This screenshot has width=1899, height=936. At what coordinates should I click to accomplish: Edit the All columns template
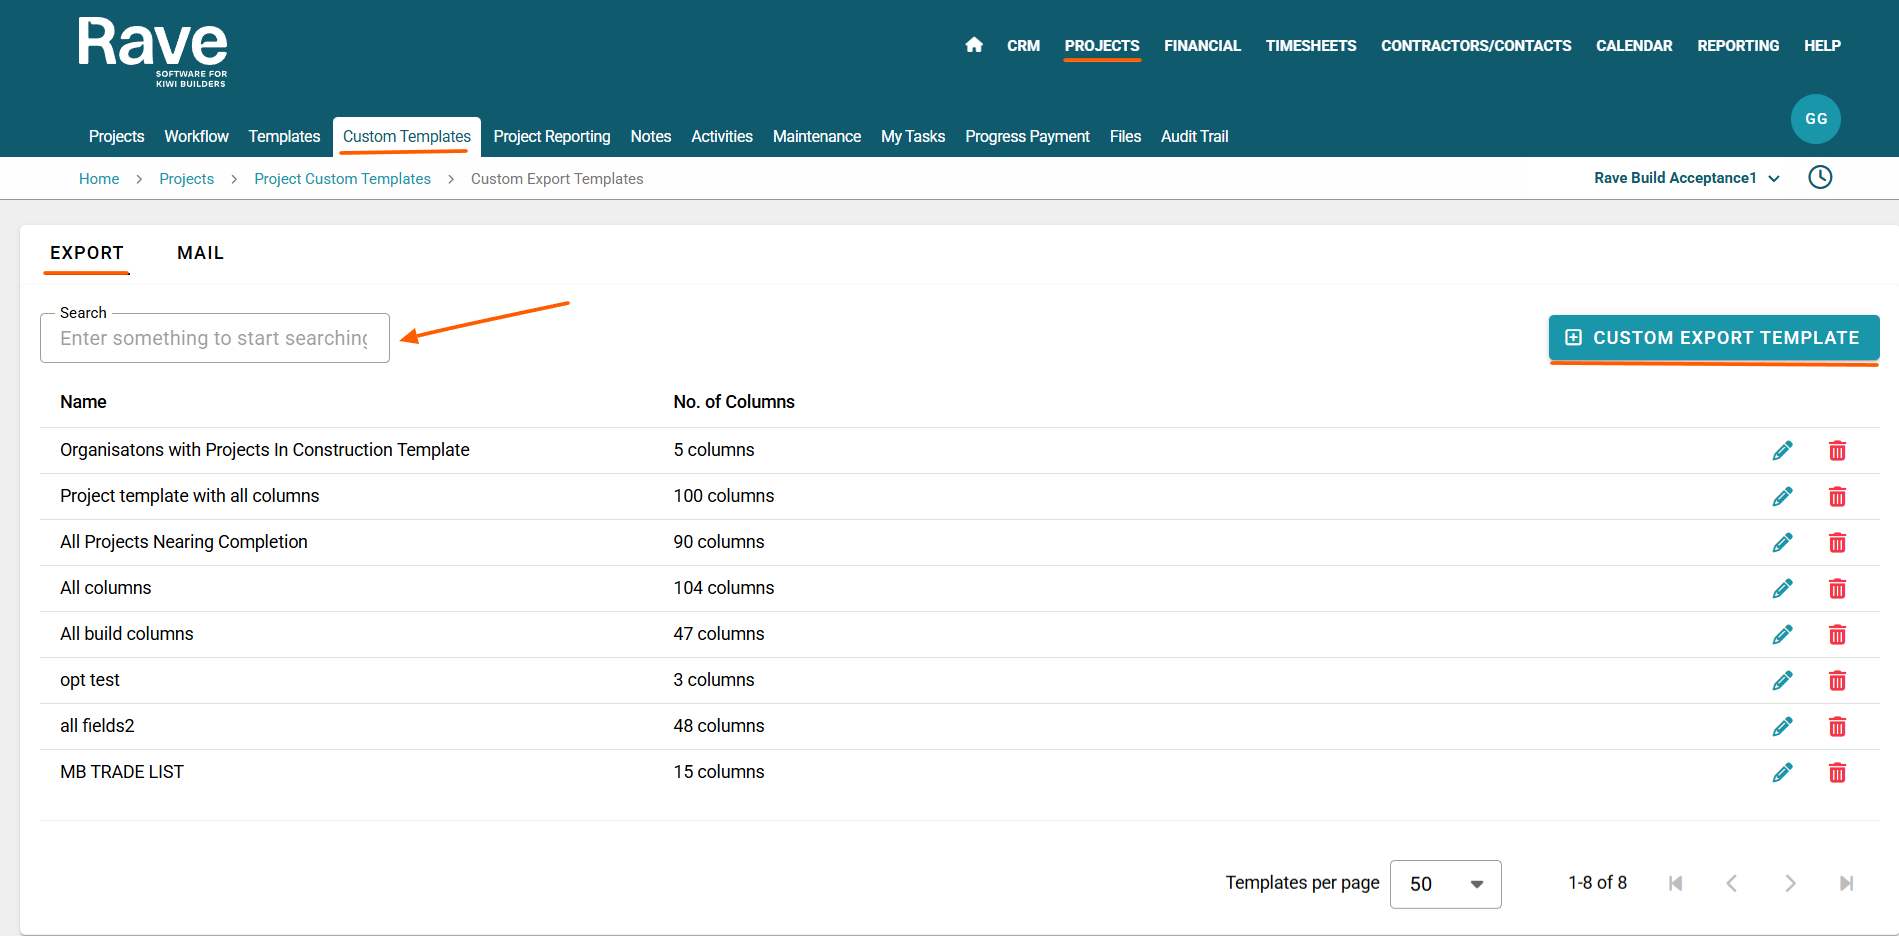1782,588
